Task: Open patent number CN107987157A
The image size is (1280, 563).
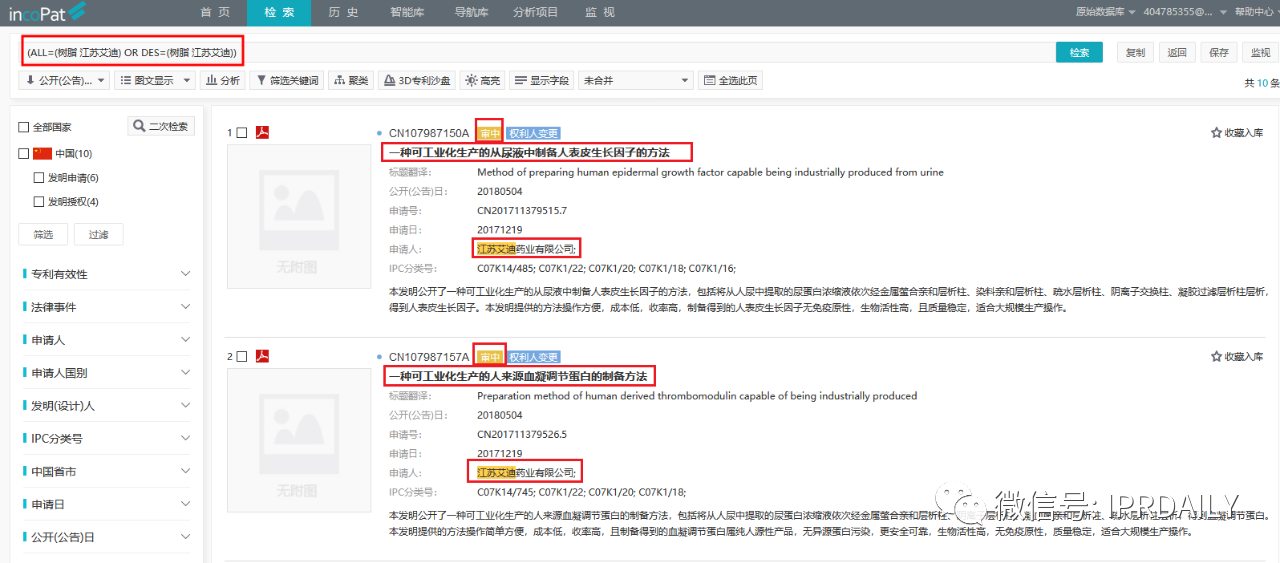Action: (x=429, y=357)
